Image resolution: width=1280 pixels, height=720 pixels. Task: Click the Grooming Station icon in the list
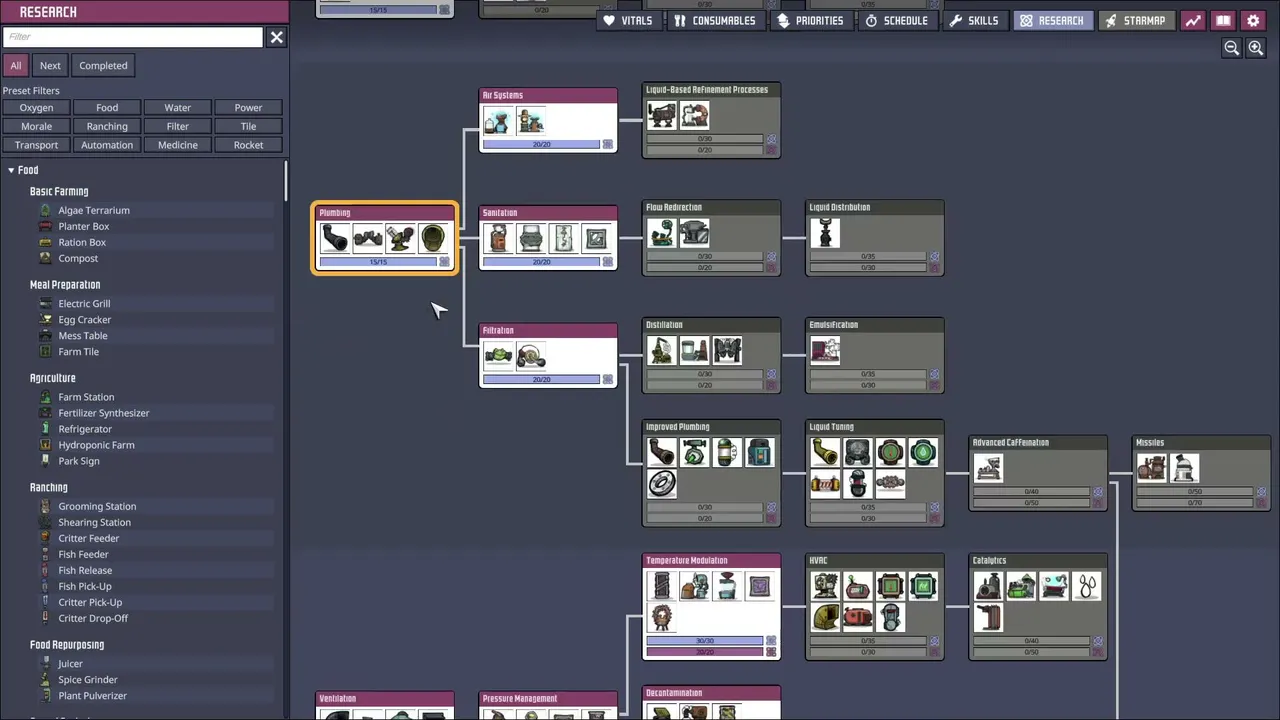(x=45, y=506)
